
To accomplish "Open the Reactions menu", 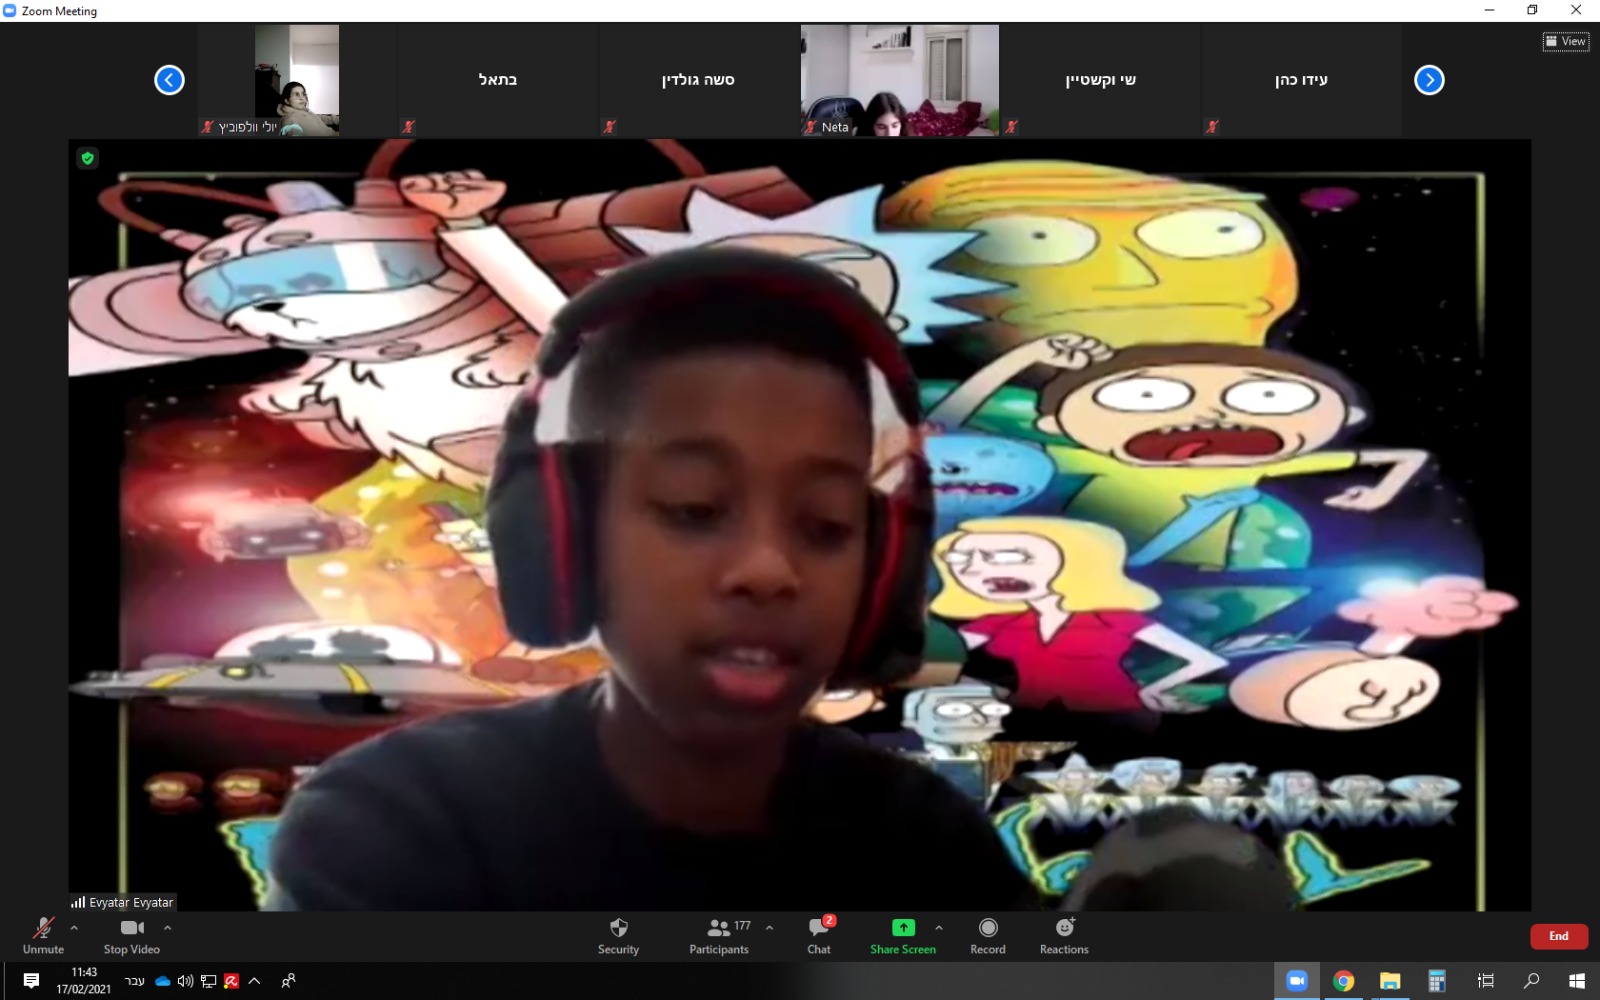I will (1064, 936).
